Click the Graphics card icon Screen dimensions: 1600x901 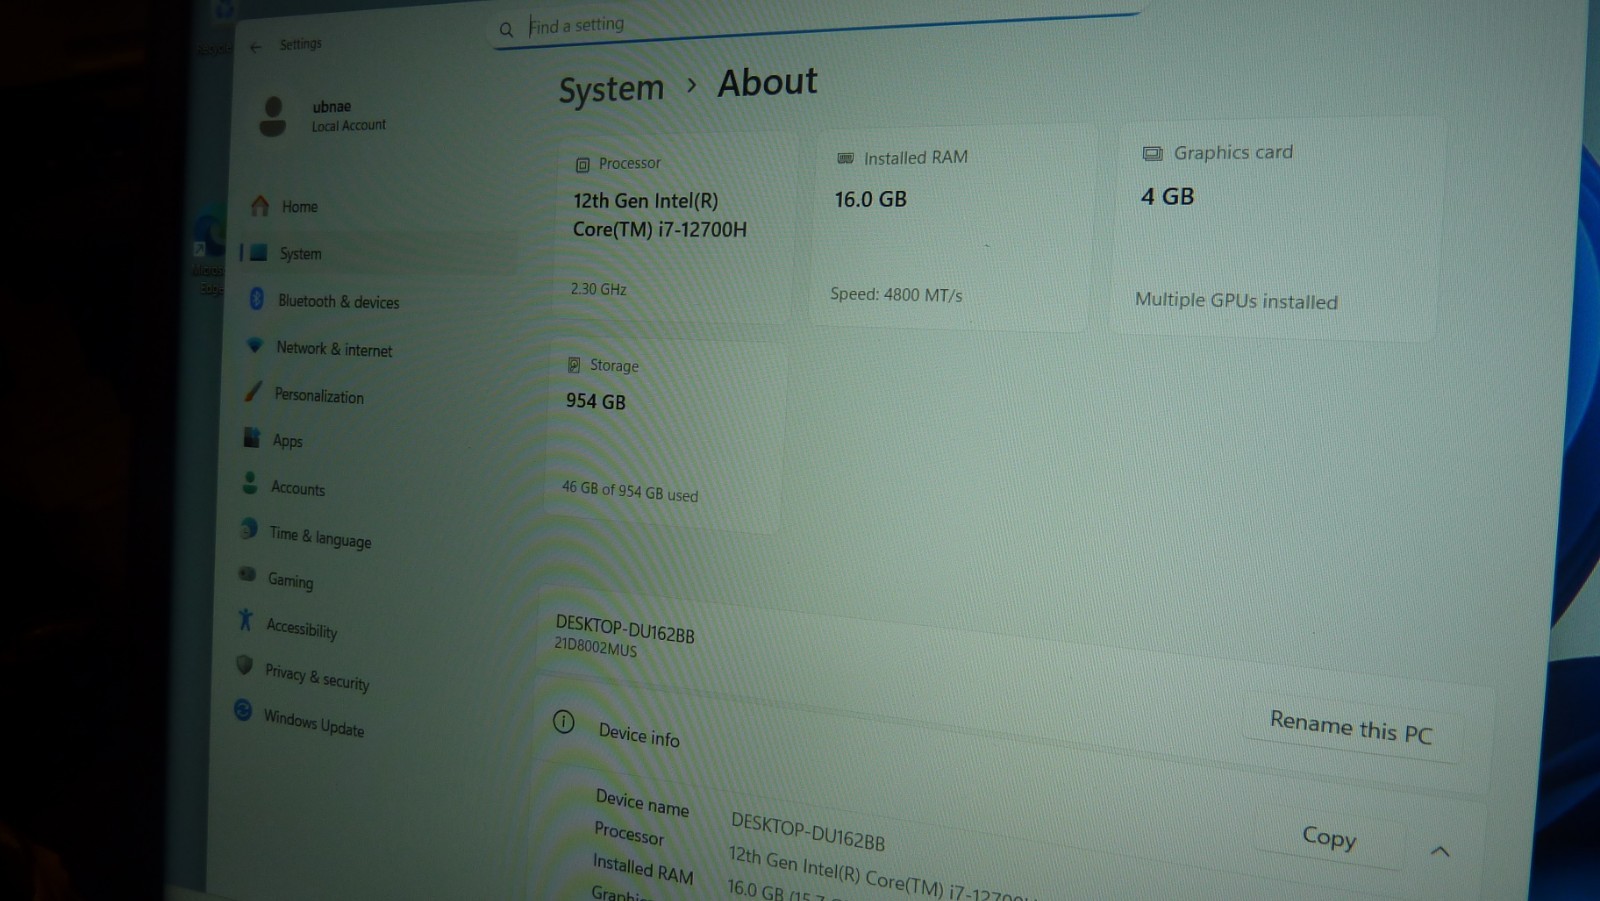(x=1152, y=153)
